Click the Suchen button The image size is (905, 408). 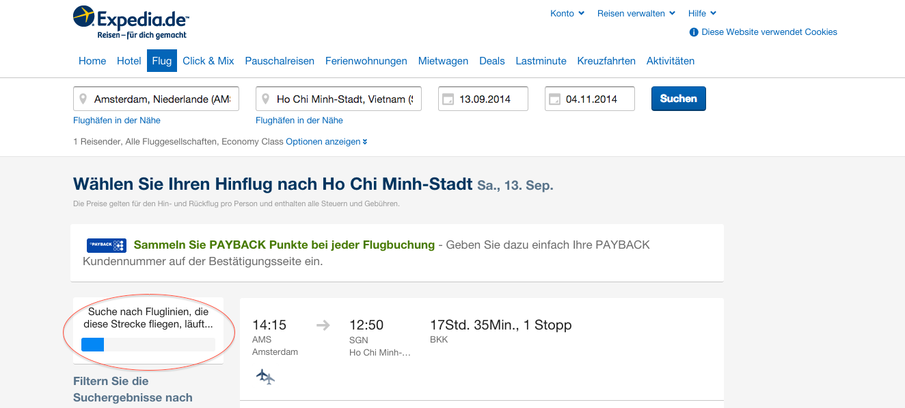(678, 99)
